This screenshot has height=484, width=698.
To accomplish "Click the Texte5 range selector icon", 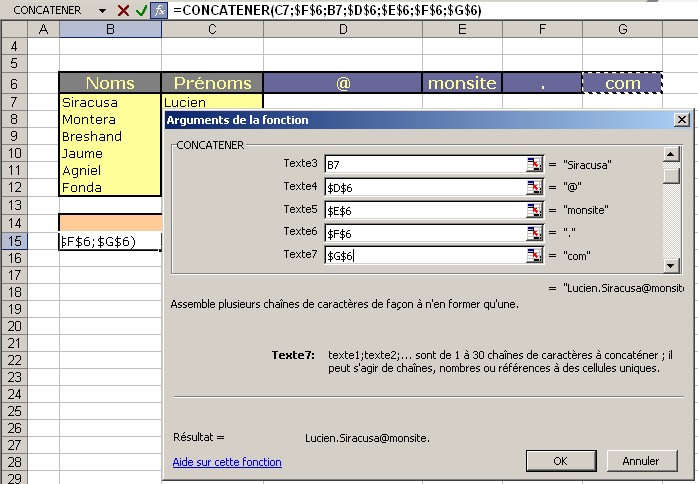I will (535, 210).
